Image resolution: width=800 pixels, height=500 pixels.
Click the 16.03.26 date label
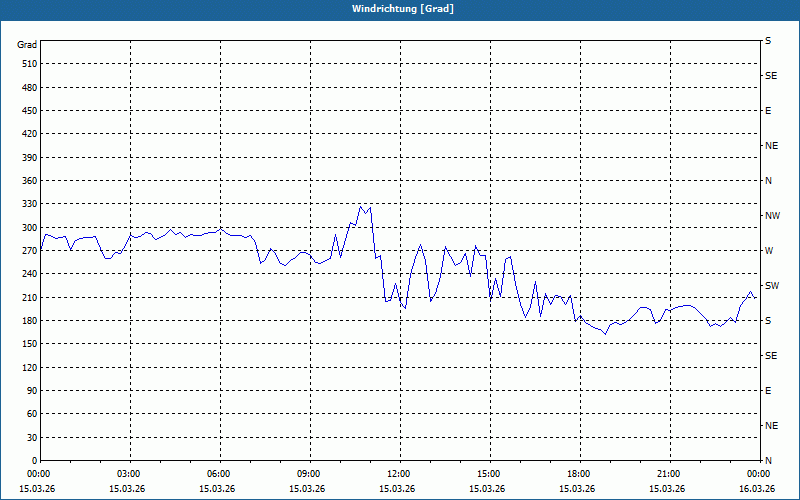pos(757,489)
